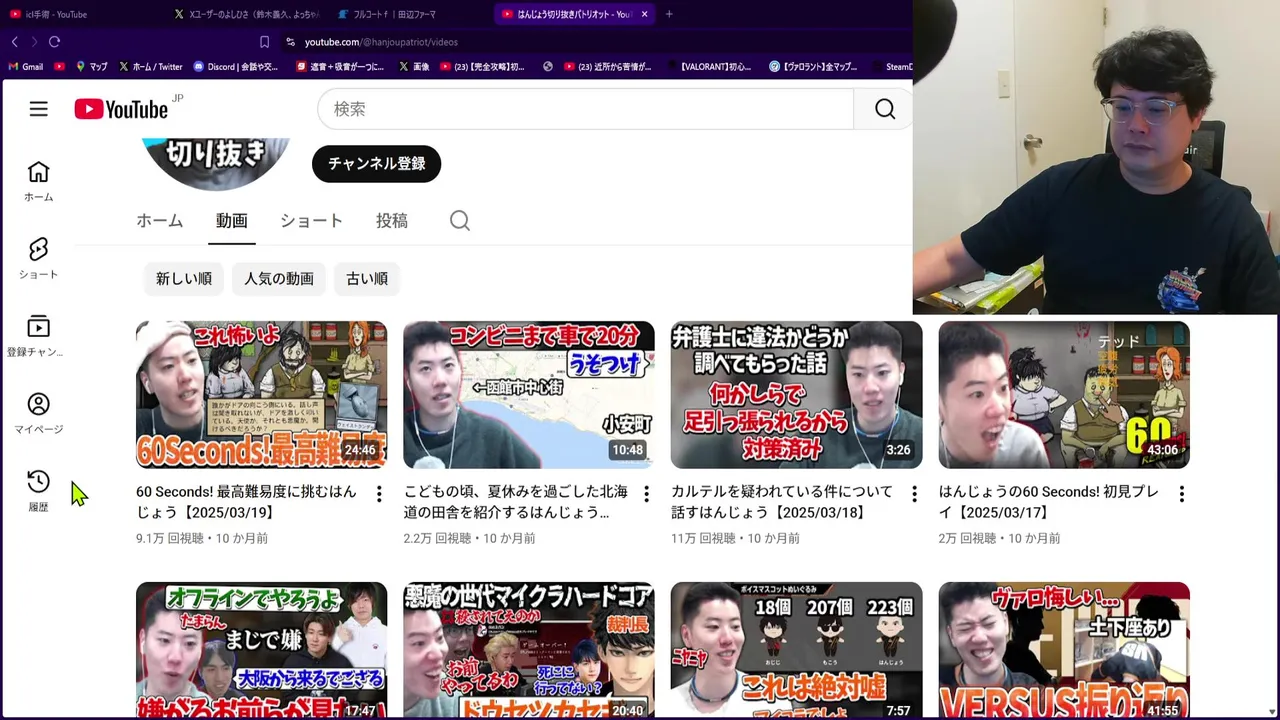Viewport: 1280px width, 720px height.
Task: Open the 近所から苦情が bookmark
Action: (608, 67)
